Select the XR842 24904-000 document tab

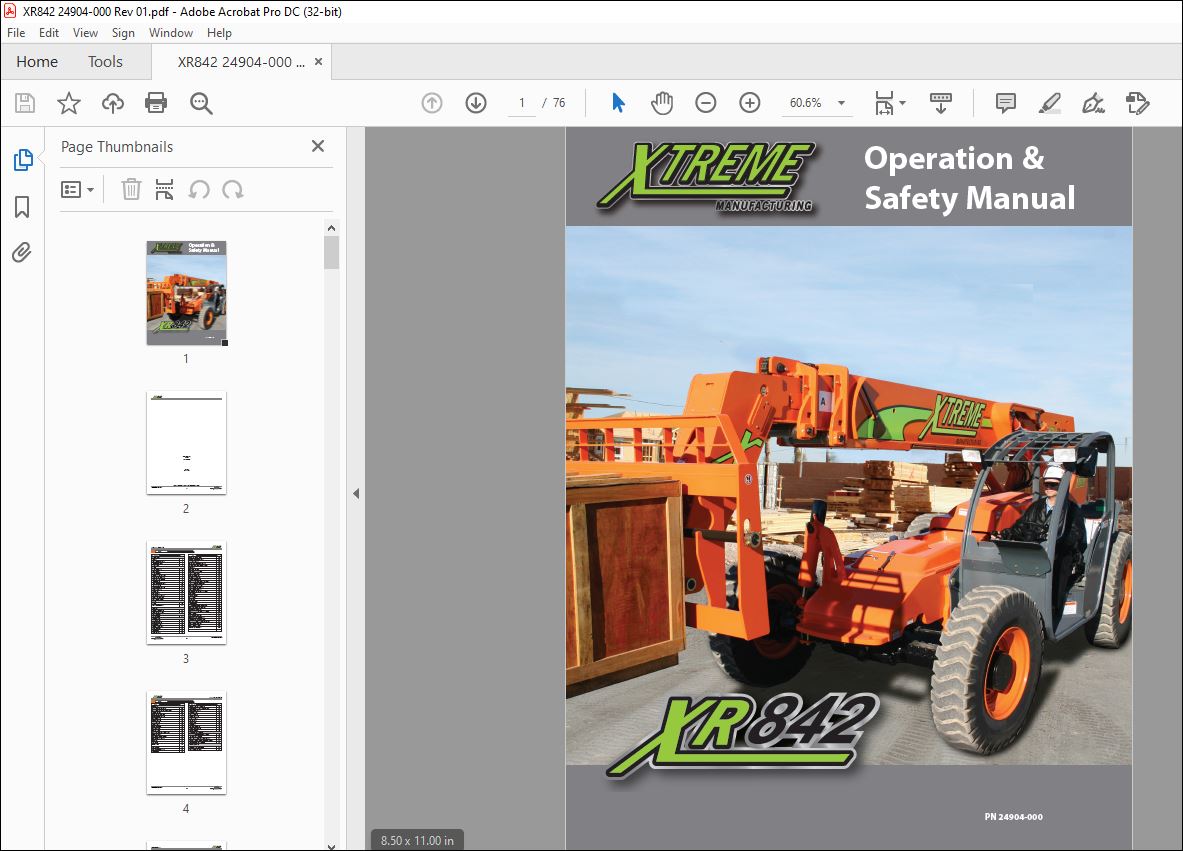241,62
